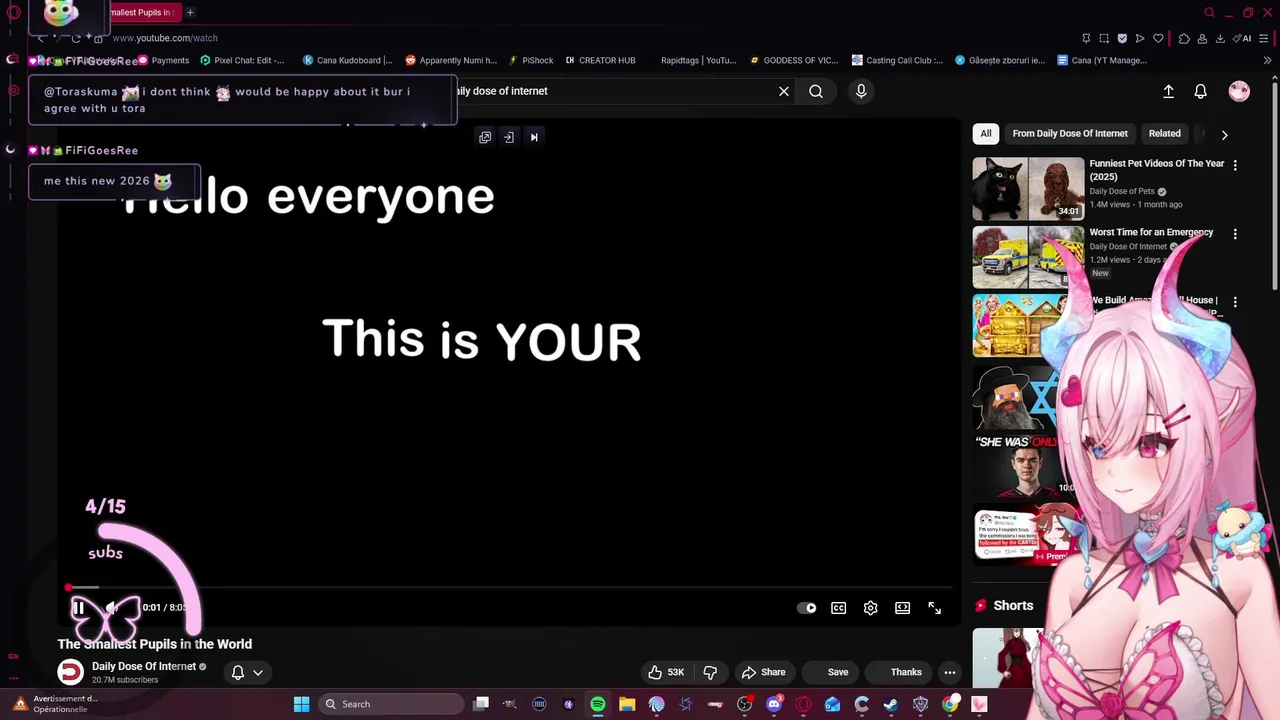1280x720 pixels.
Task: Open the YouTube account avatar menu
Action: 1239,91
